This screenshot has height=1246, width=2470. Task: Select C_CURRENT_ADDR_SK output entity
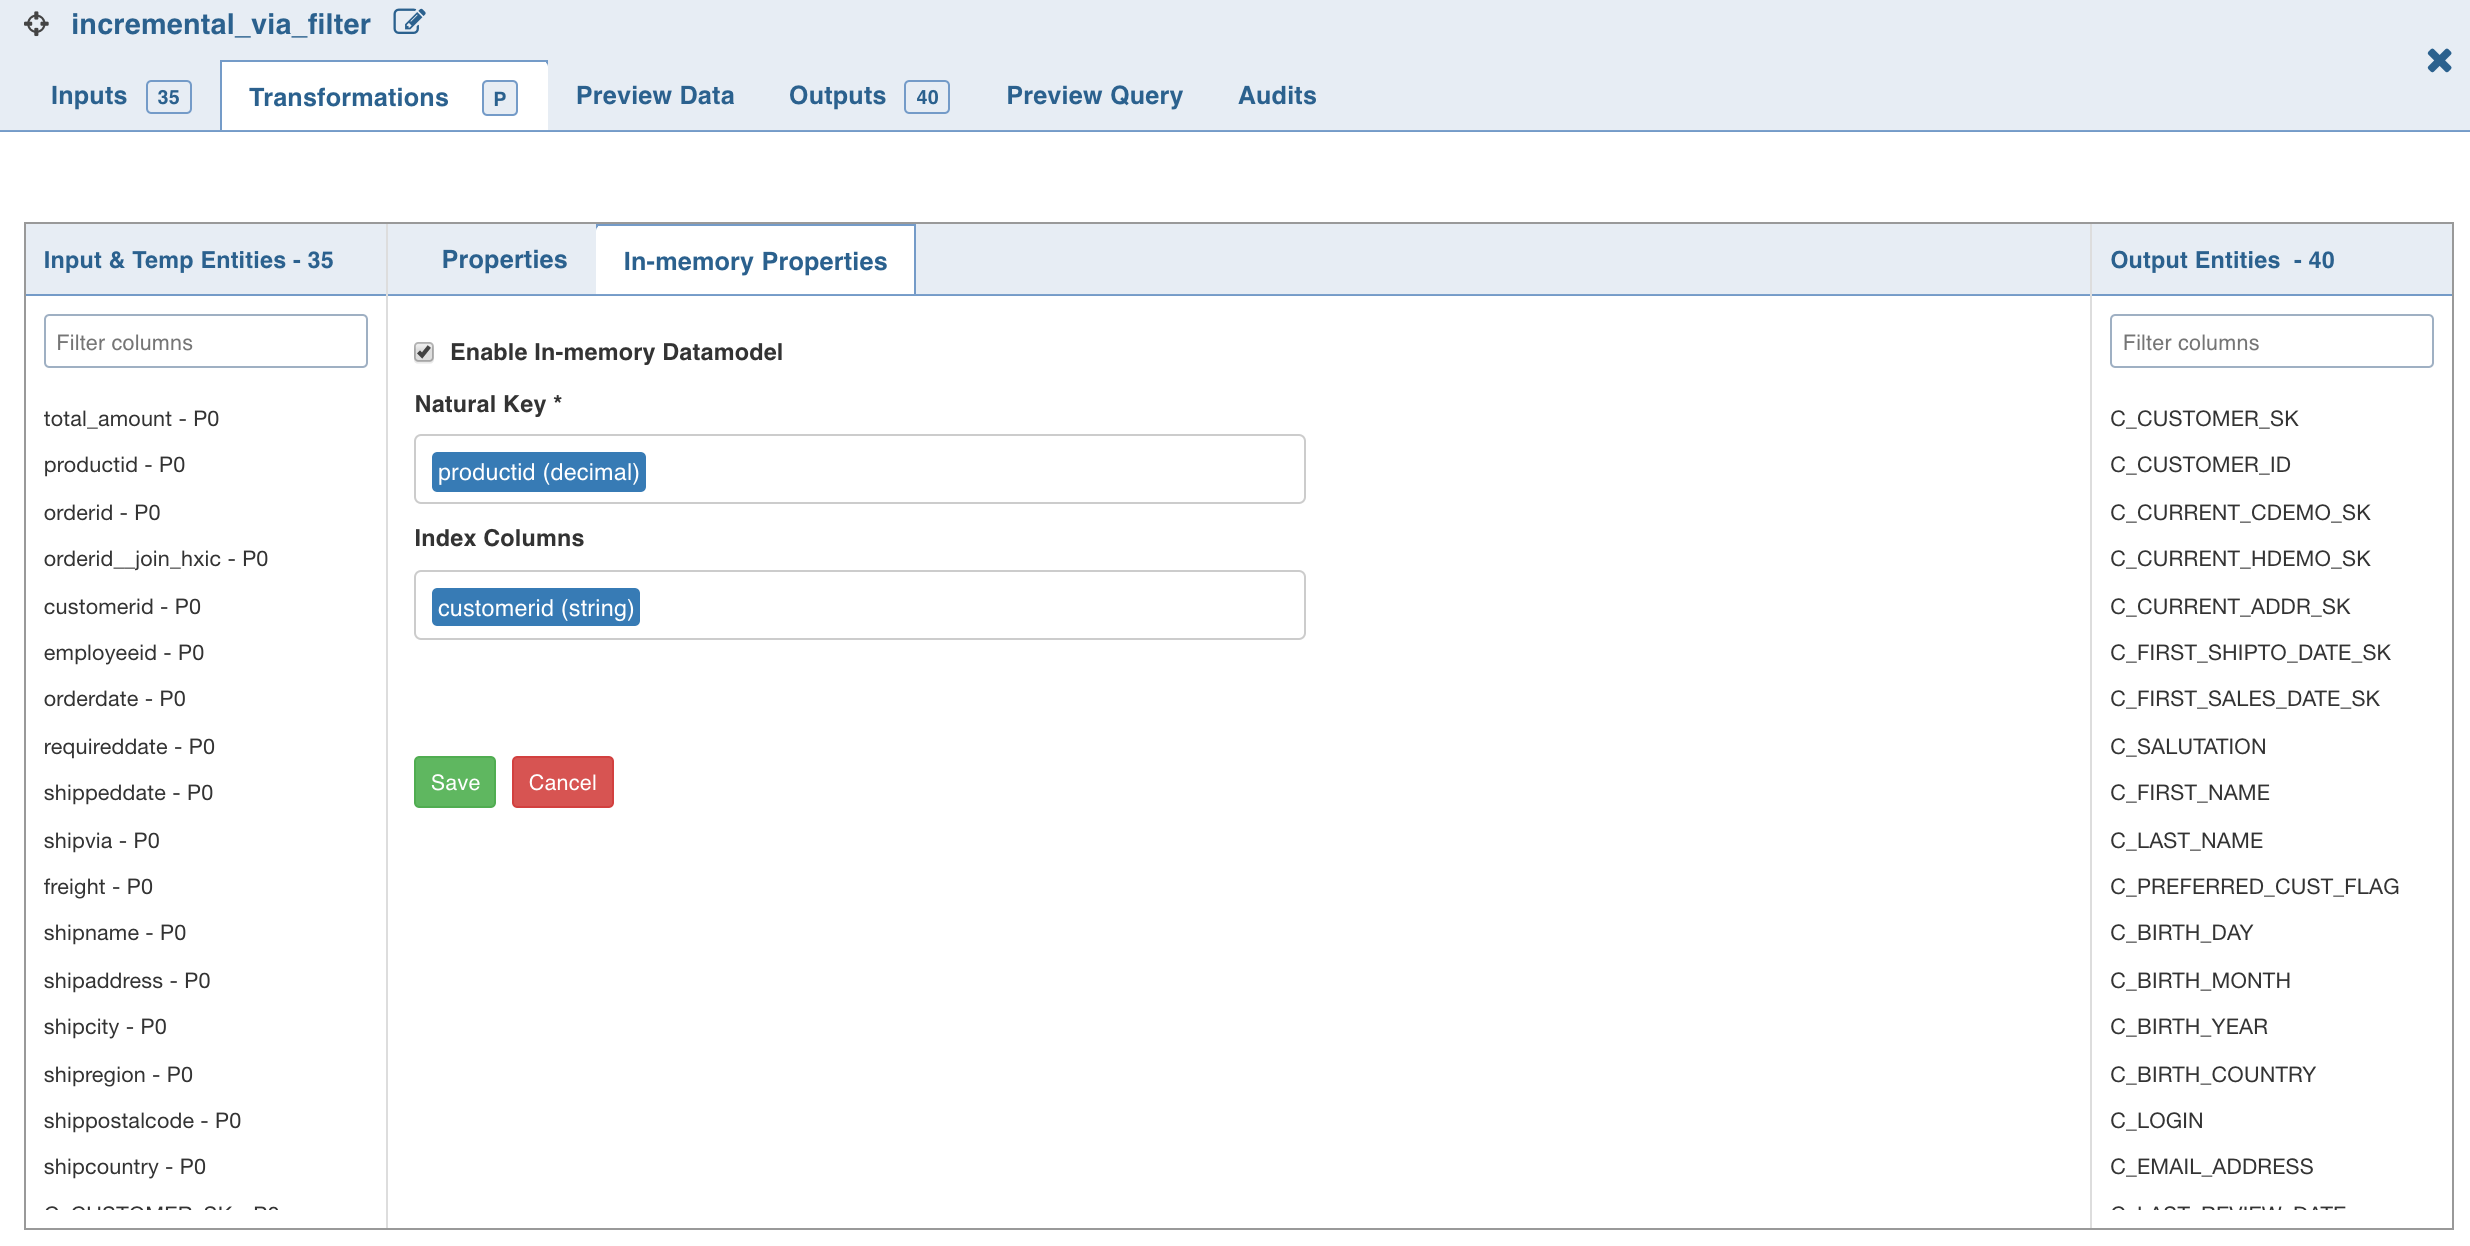pyautogui.click(x=2230, y=607)
